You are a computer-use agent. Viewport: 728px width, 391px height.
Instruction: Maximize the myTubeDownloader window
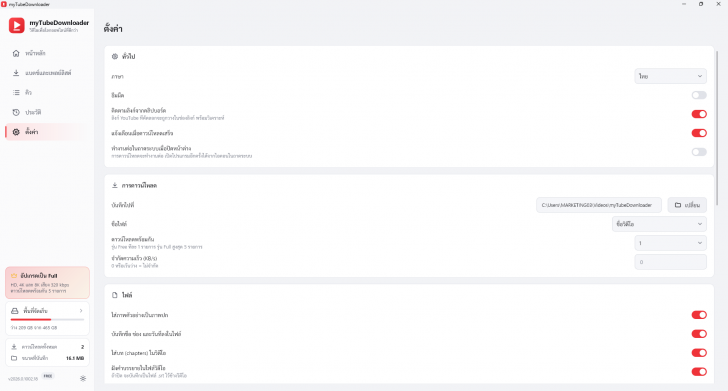pyautogui.click(x=701, y=4)
